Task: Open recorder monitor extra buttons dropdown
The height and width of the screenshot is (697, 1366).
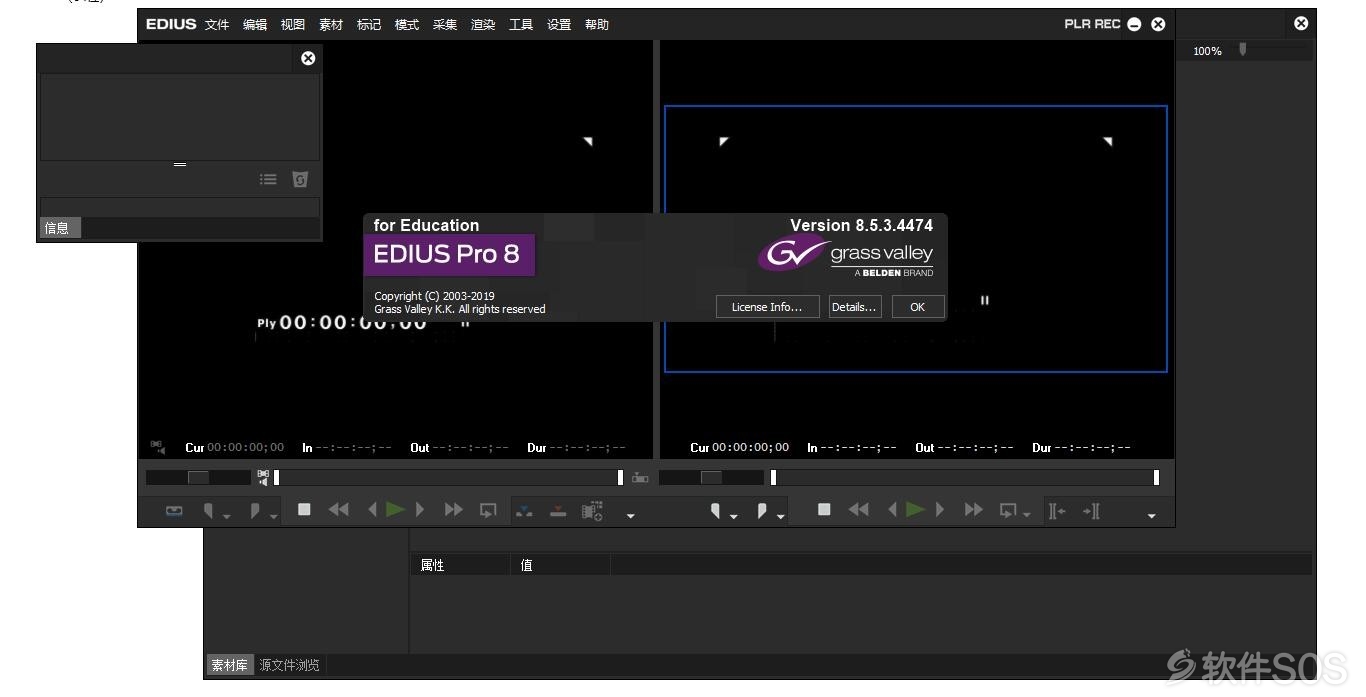Action: coord(1151,516)
